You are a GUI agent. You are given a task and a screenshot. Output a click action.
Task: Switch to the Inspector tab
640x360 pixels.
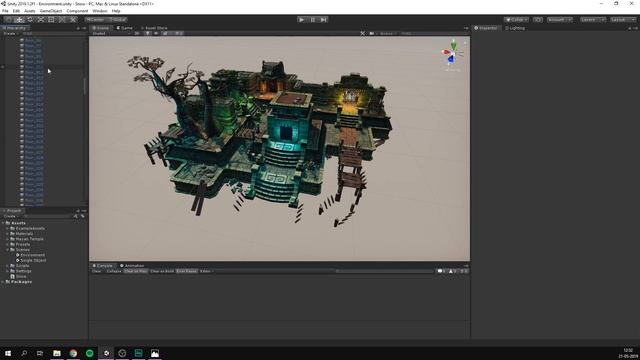click(x=486, y=28)
